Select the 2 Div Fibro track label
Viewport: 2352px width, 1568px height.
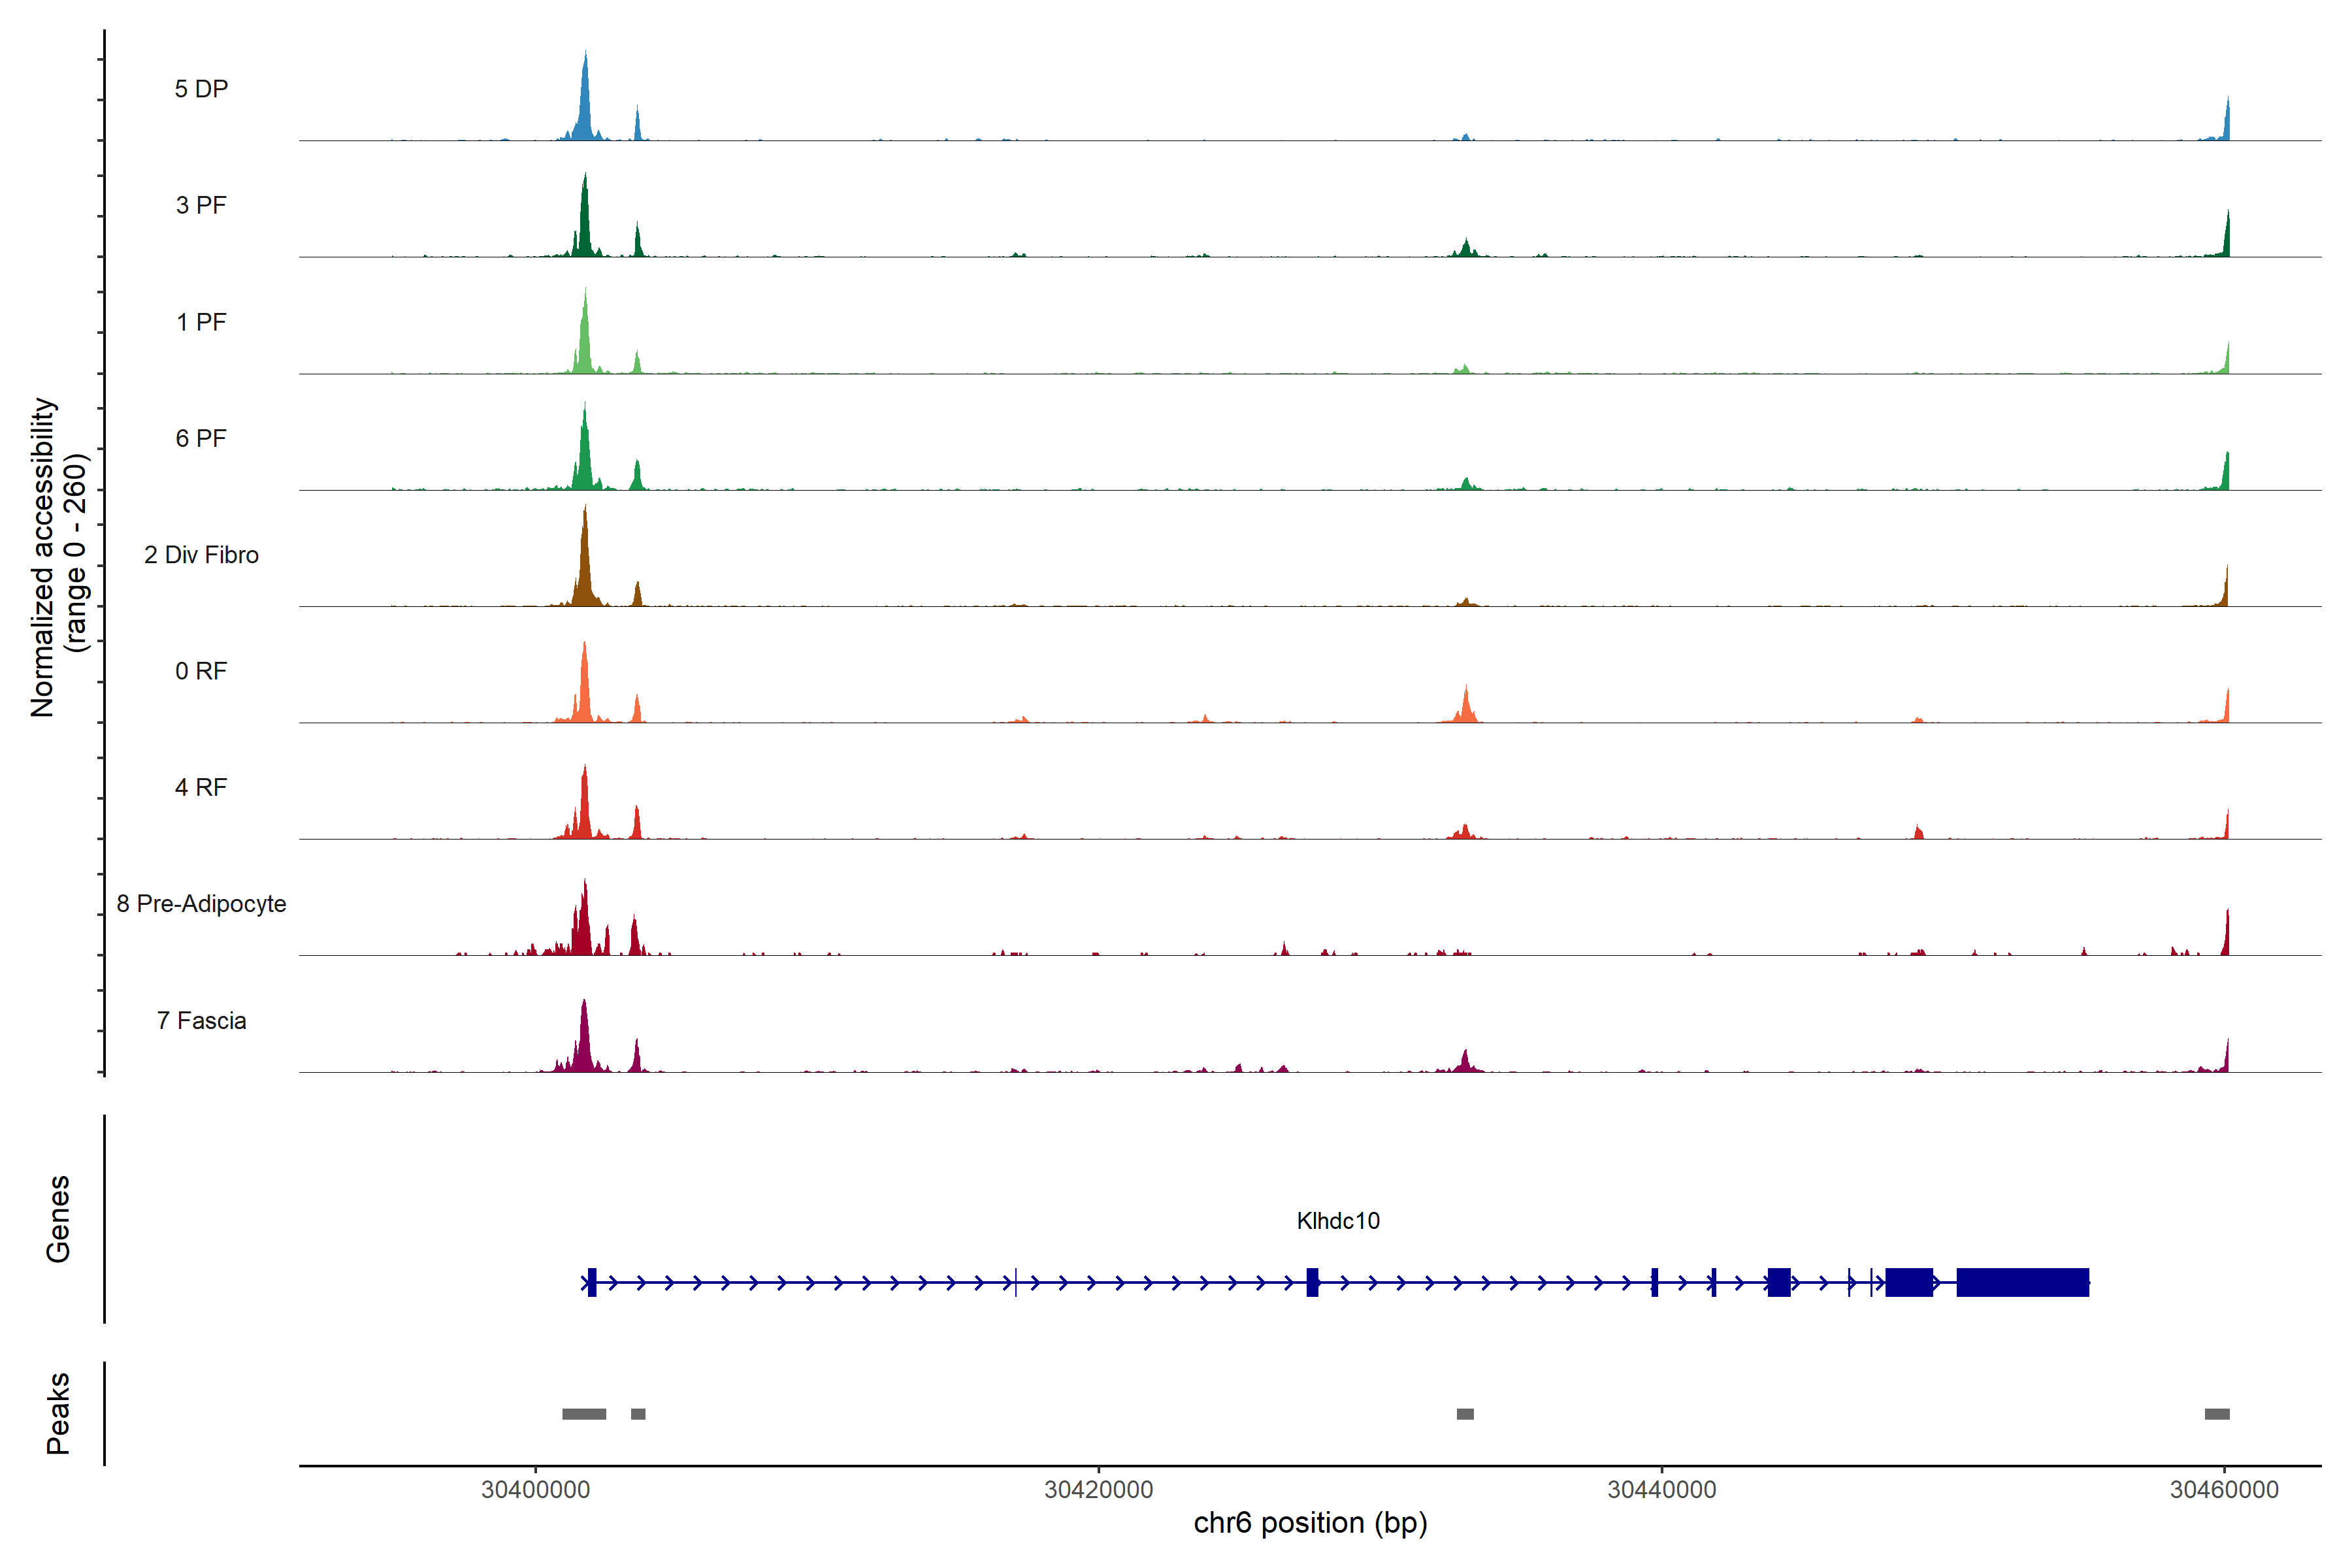201,555
